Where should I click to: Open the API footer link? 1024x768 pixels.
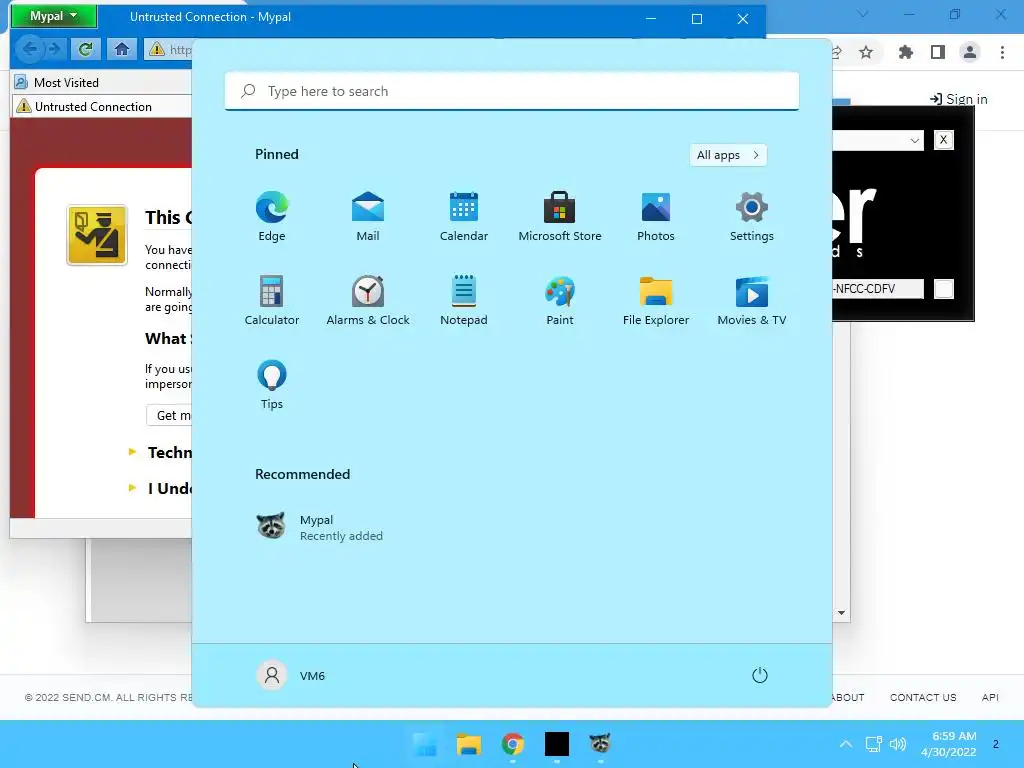point(990,697)
